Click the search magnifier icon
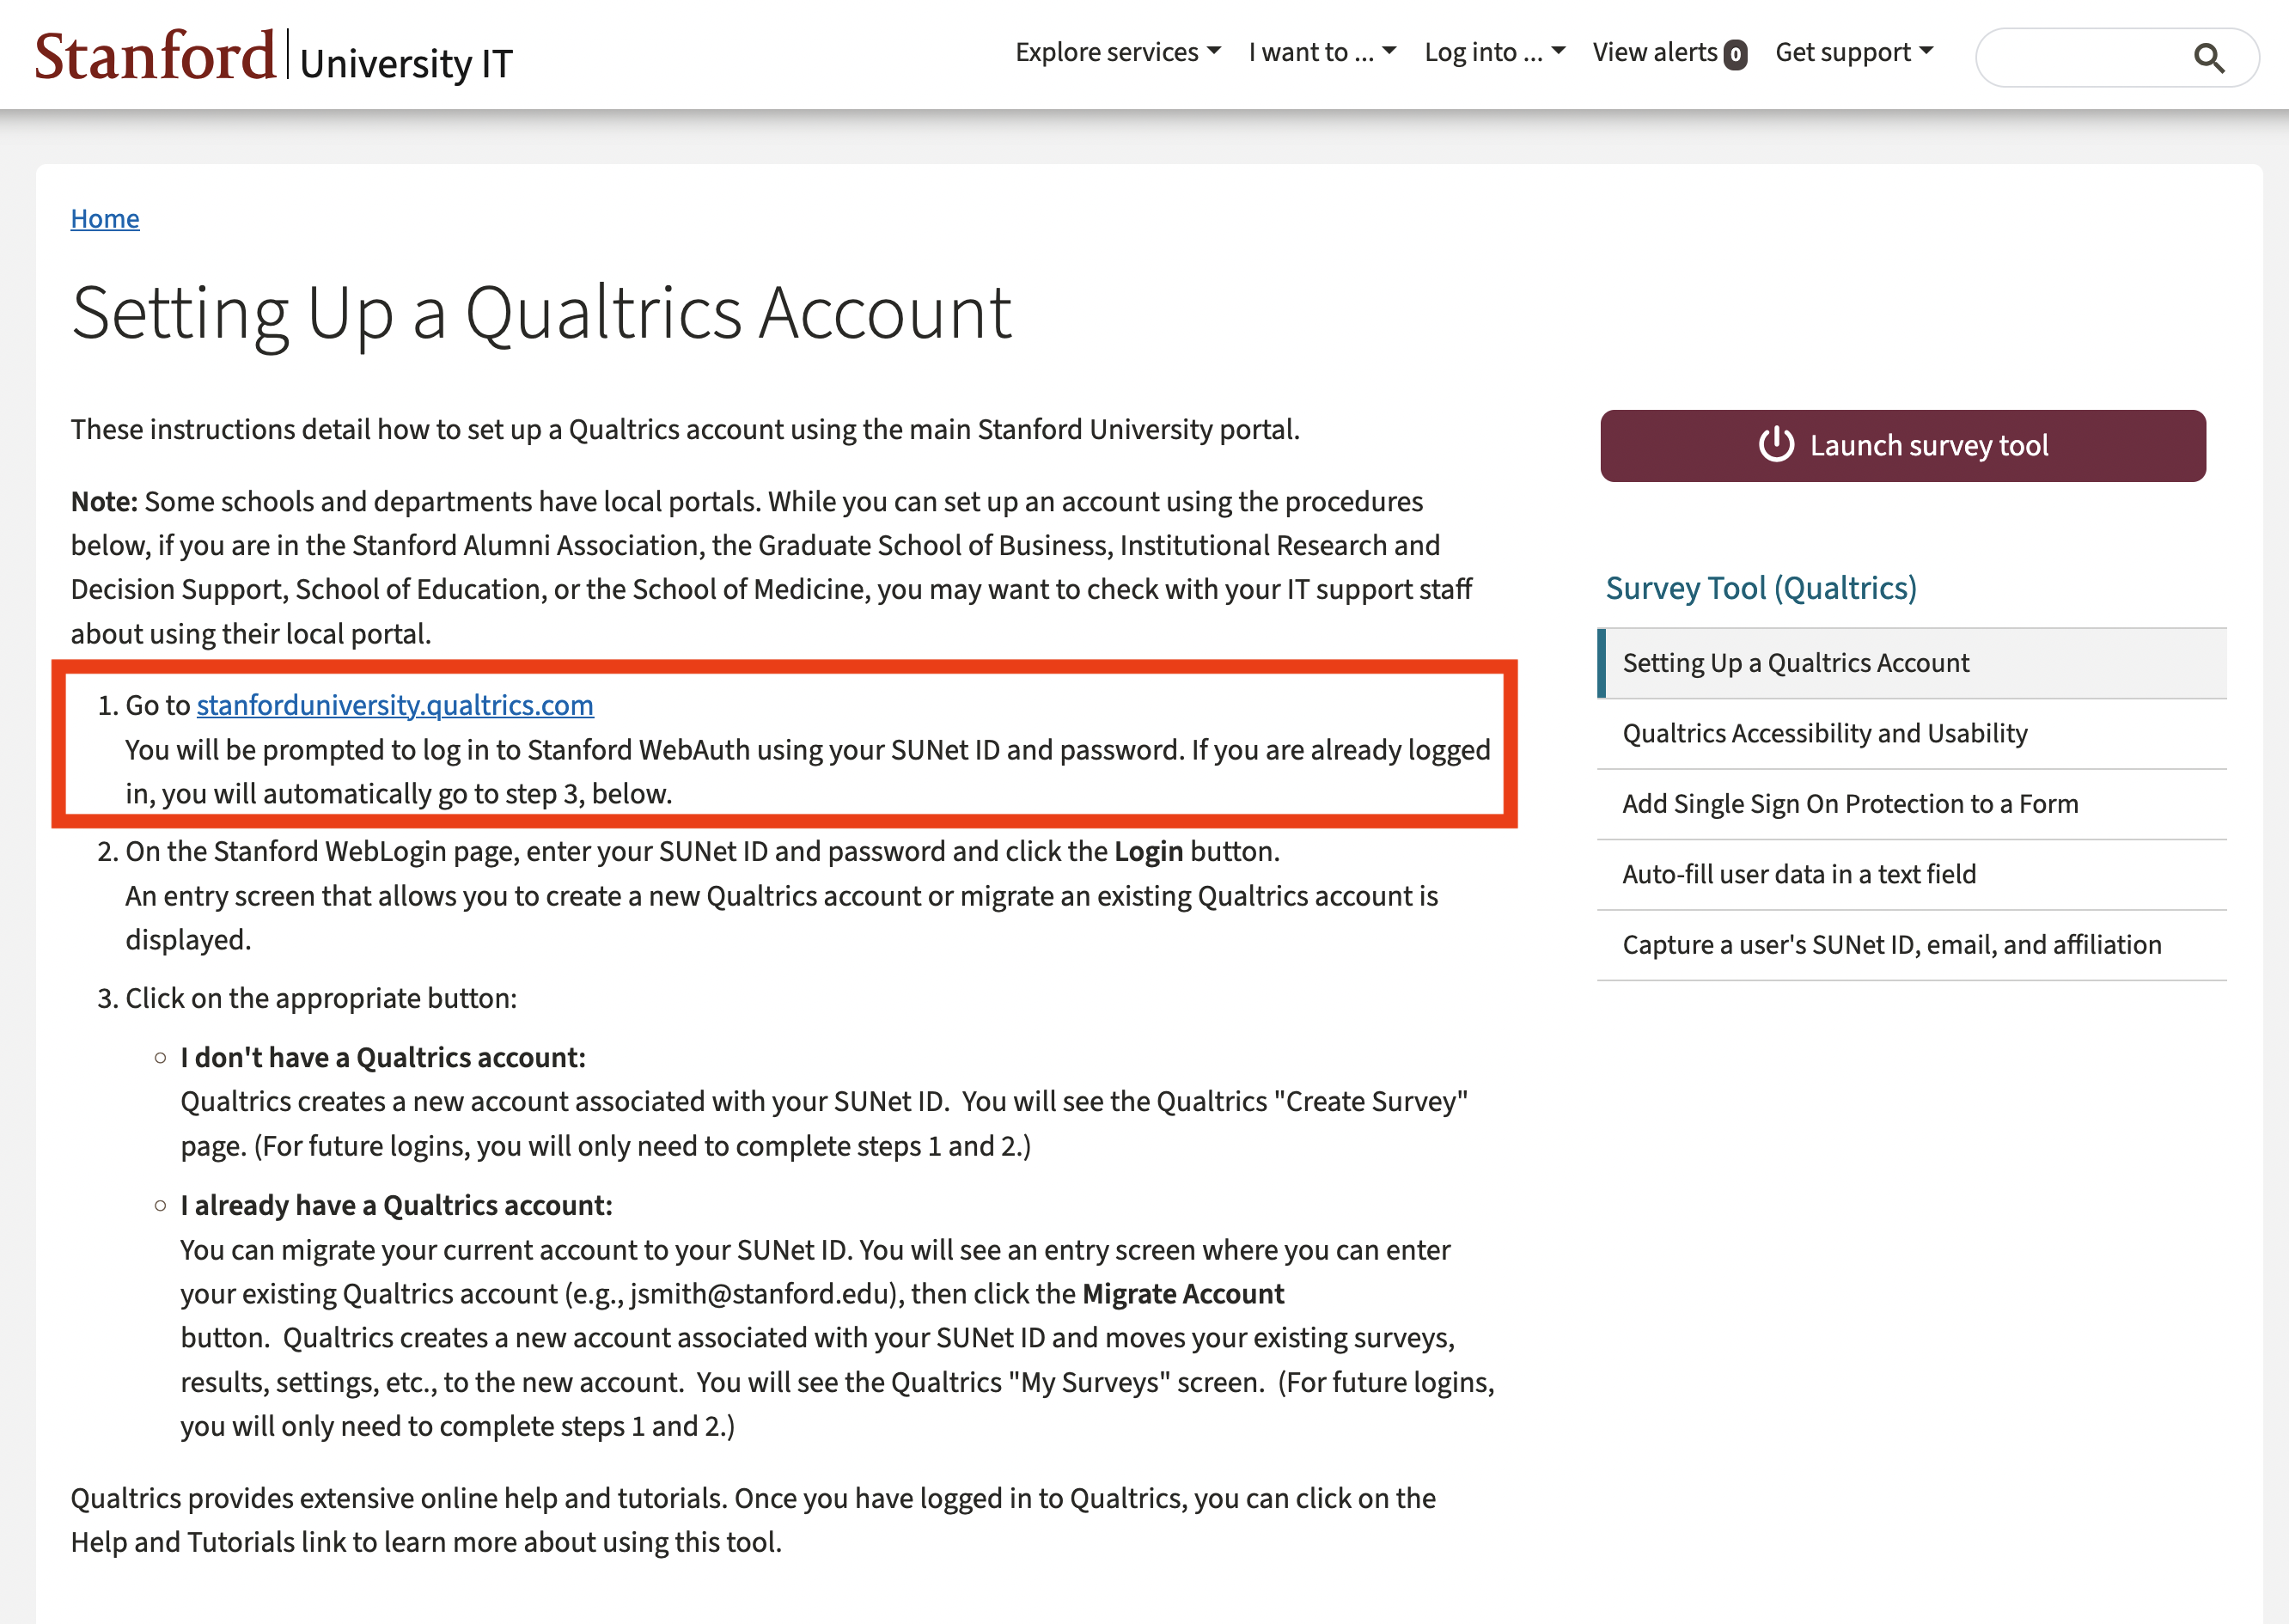Viewport: 2289px width, 1624px height. (x=2208, y=58)
